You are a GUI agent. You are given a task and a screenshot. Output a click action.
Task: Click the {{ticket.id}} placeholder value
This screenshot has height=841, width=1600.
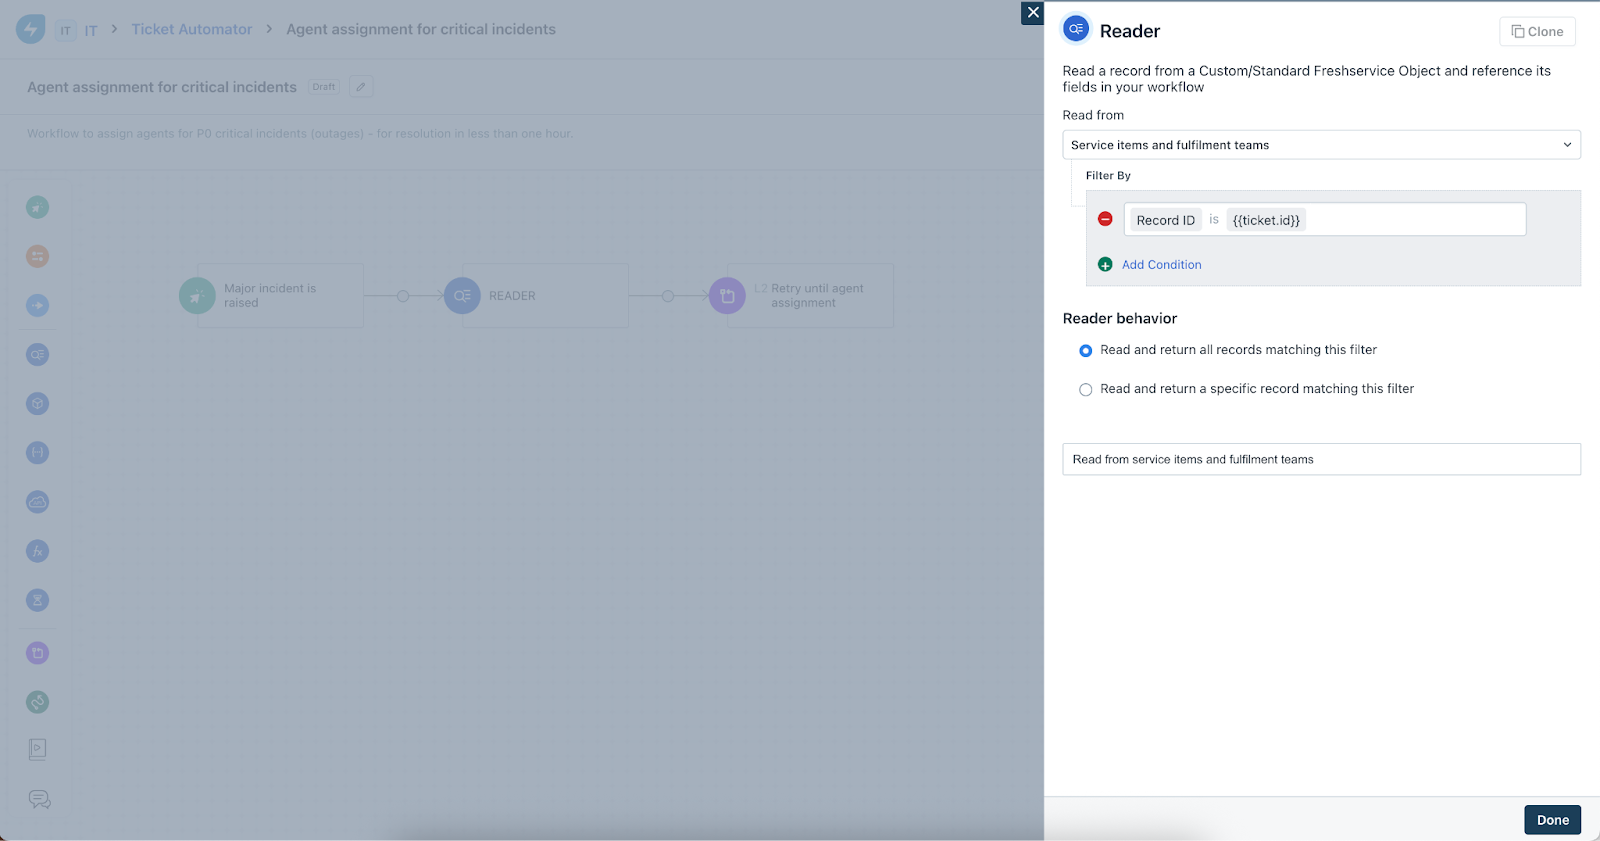click(x=1266, y=220)
